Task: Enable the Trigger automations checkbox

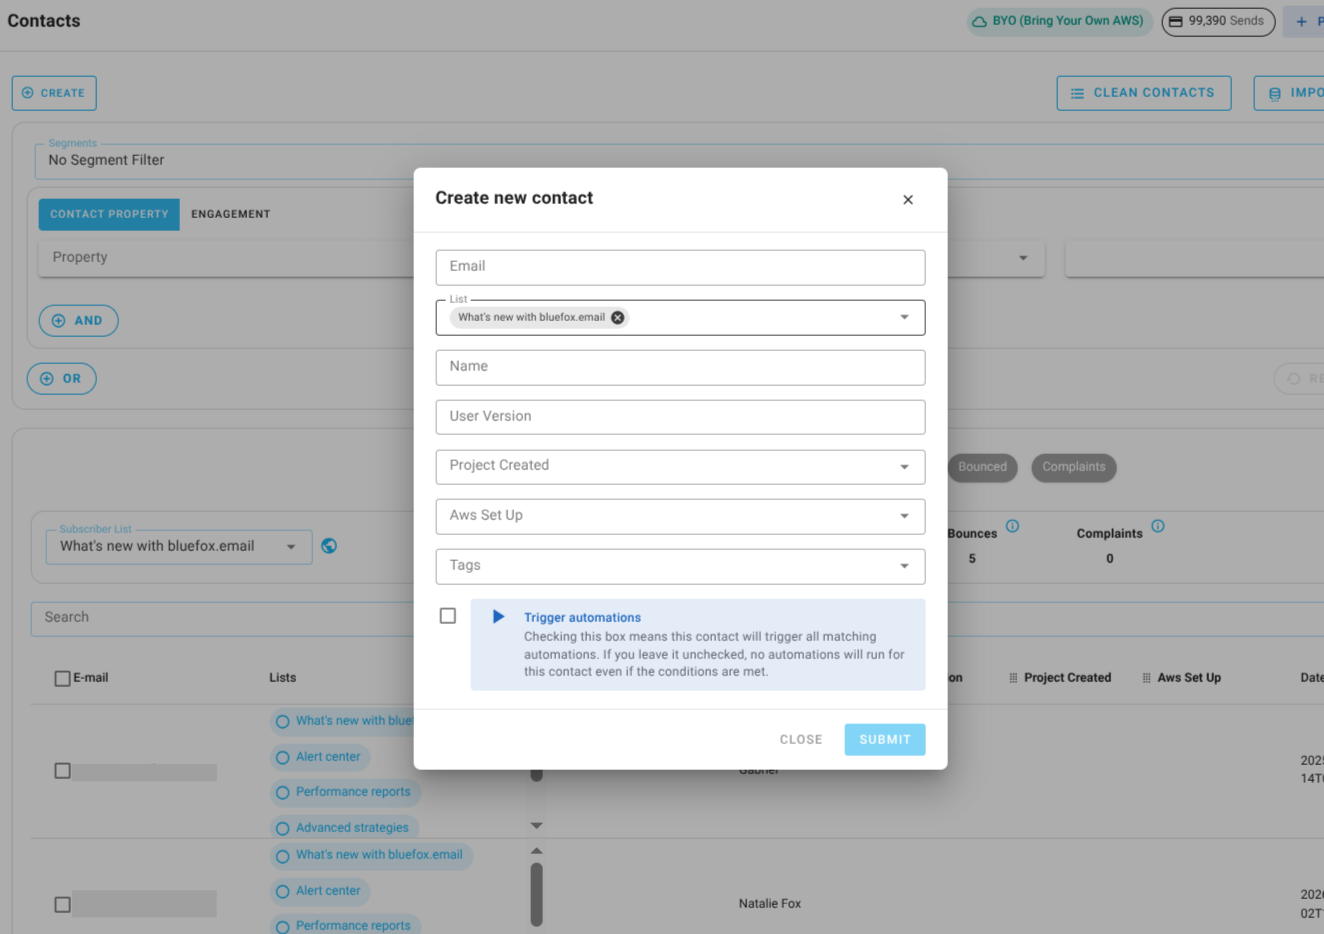Action: 447,616
